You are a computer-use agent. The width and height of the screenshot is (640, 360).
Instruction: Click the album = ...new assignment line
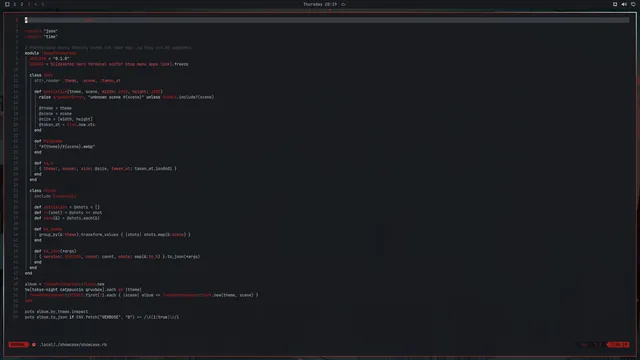(x=64, y=284)
